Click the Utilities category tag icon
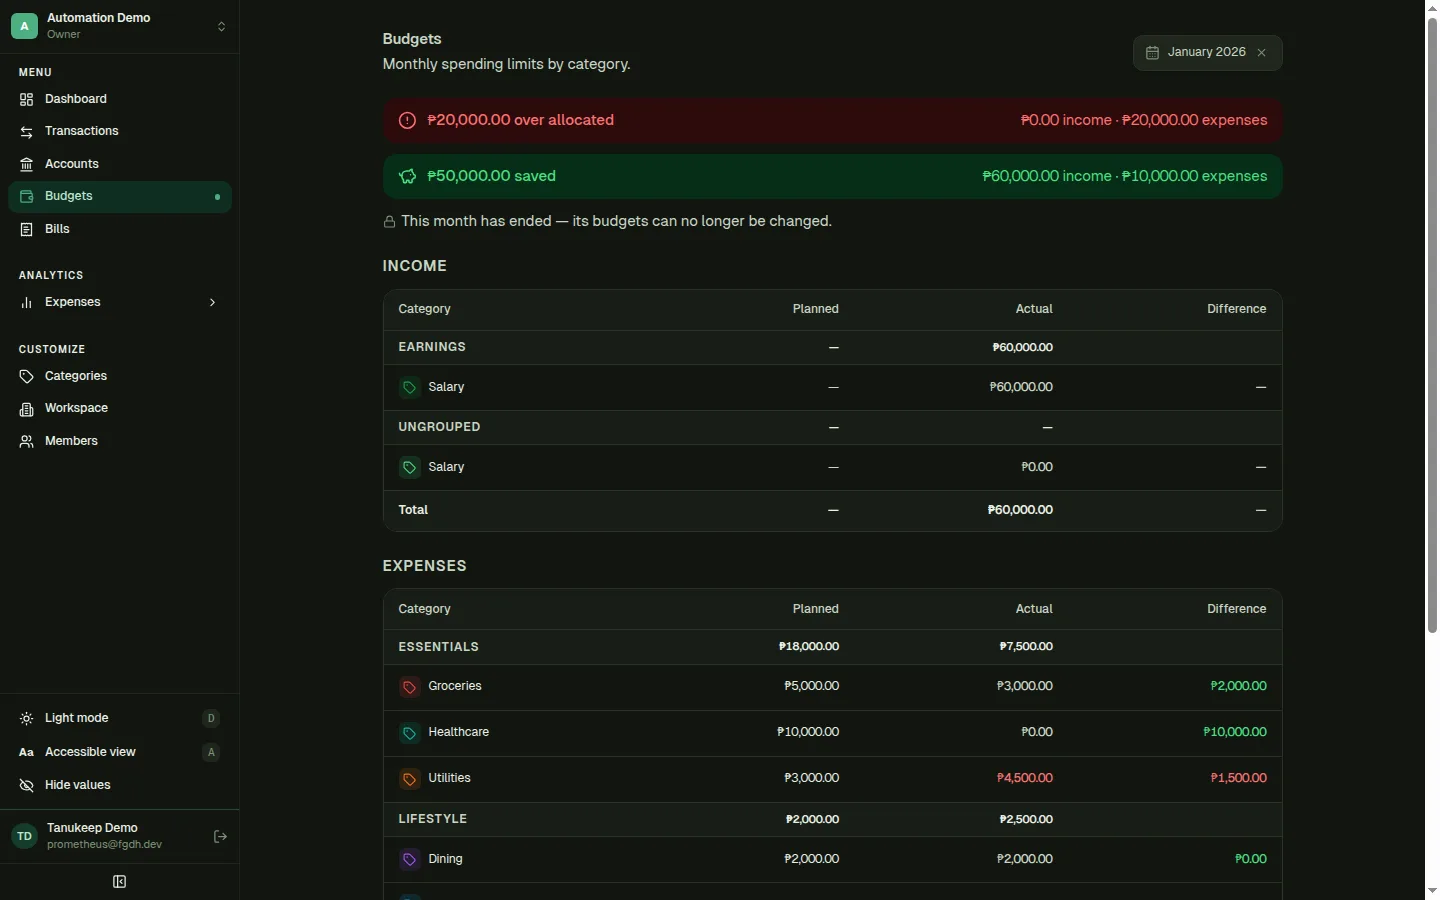 [409, 779]
